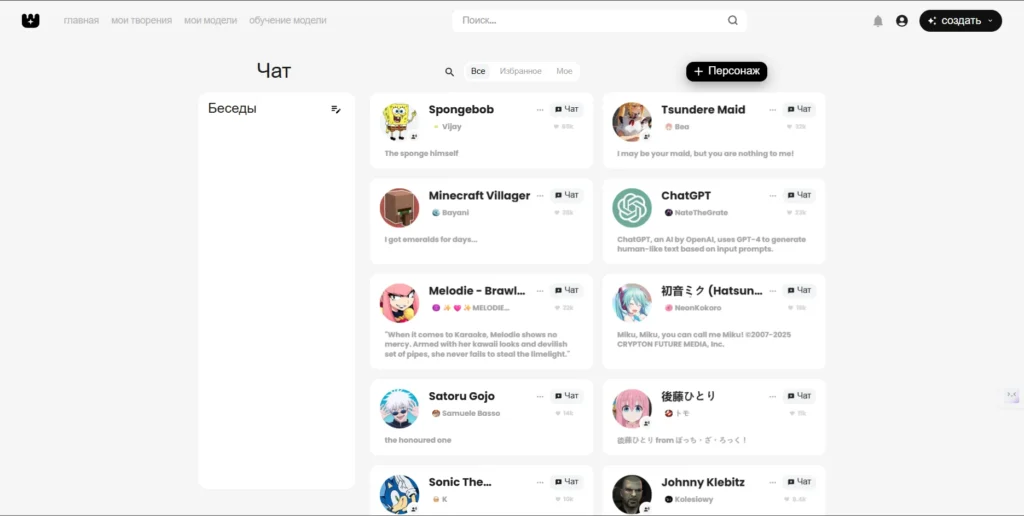
Task: Click the text 'The sponge himself'
Action: point(421,153)
